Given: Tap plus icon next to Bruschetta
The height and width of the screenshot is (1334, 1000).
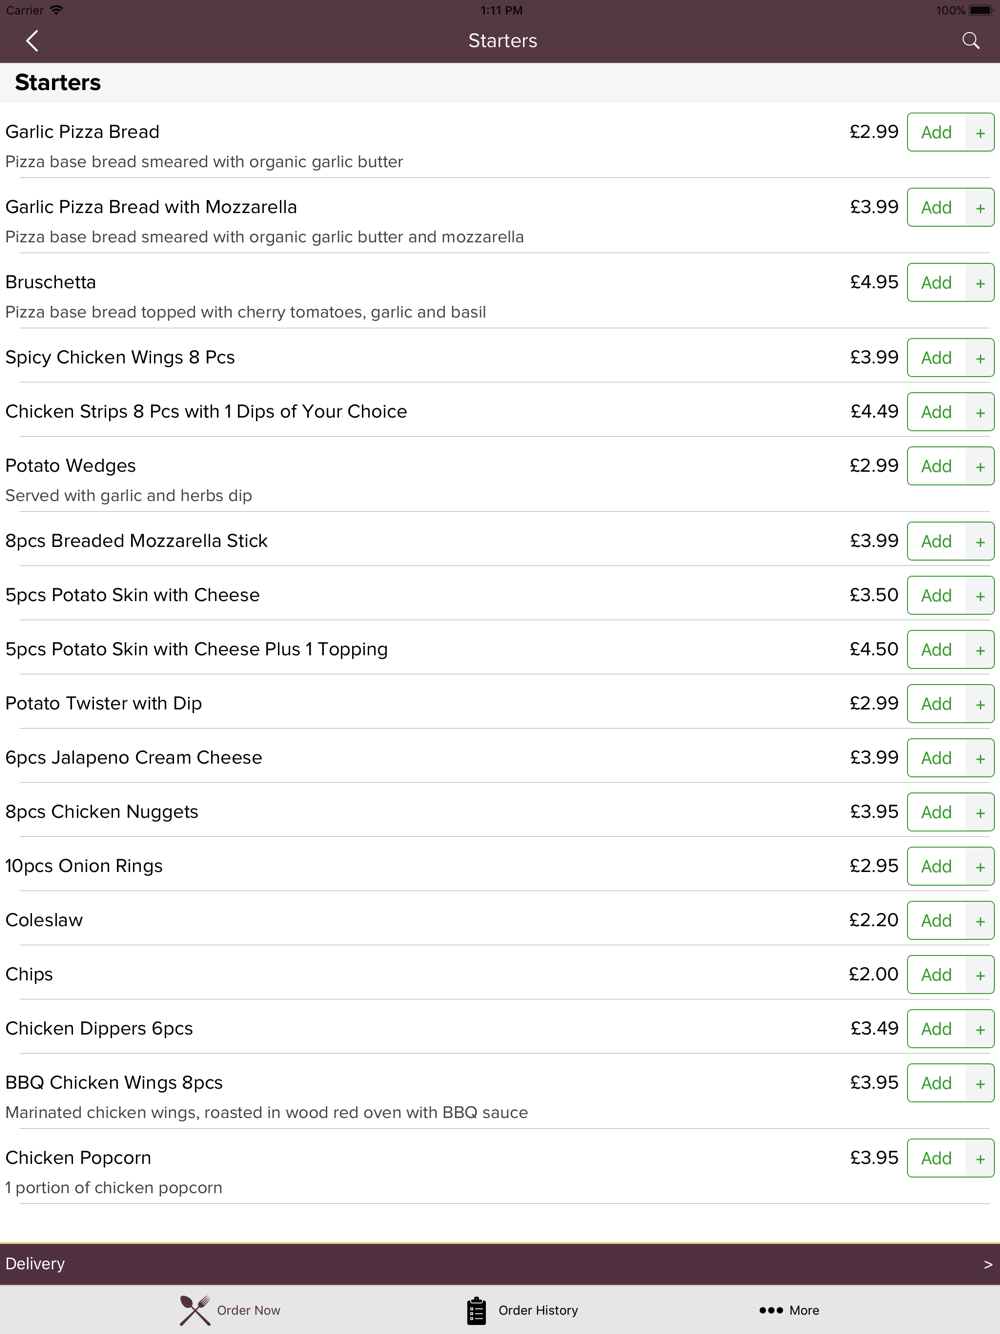Looking at the screenshot, I should [x=980, y=283].
